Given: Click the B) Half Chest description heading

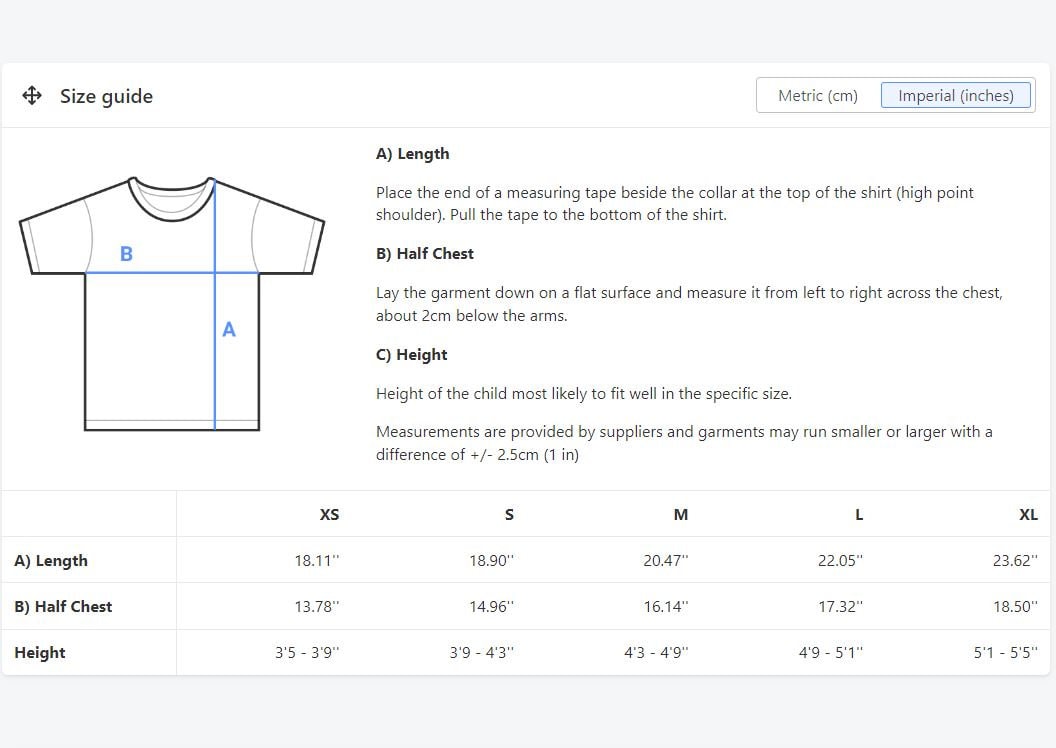Looking at the screenshot, I should point(425,254).
